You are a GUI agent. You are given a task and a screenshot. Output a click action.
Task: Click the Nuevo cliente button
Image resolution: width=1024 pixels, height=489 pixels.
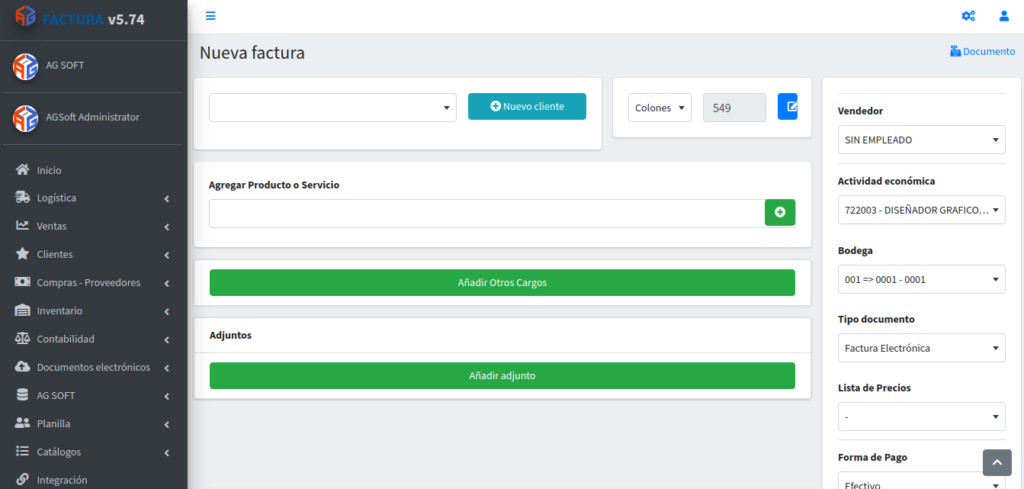coord(527,106)
